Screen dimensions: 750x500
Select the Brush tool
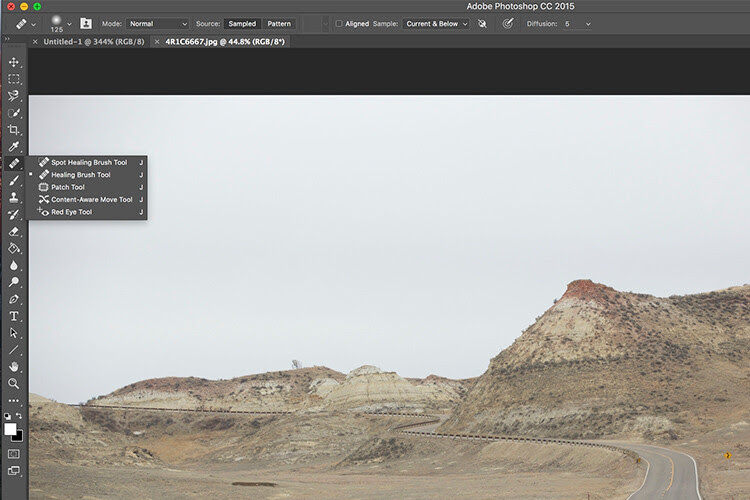tap(13, 180)
